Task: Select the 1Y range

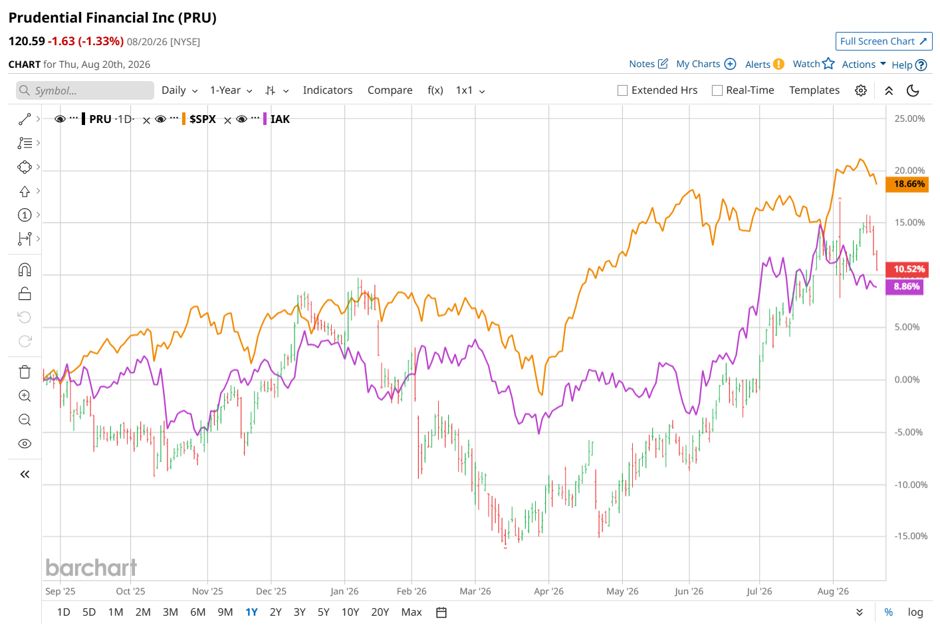Action: [x=251, y=613]
